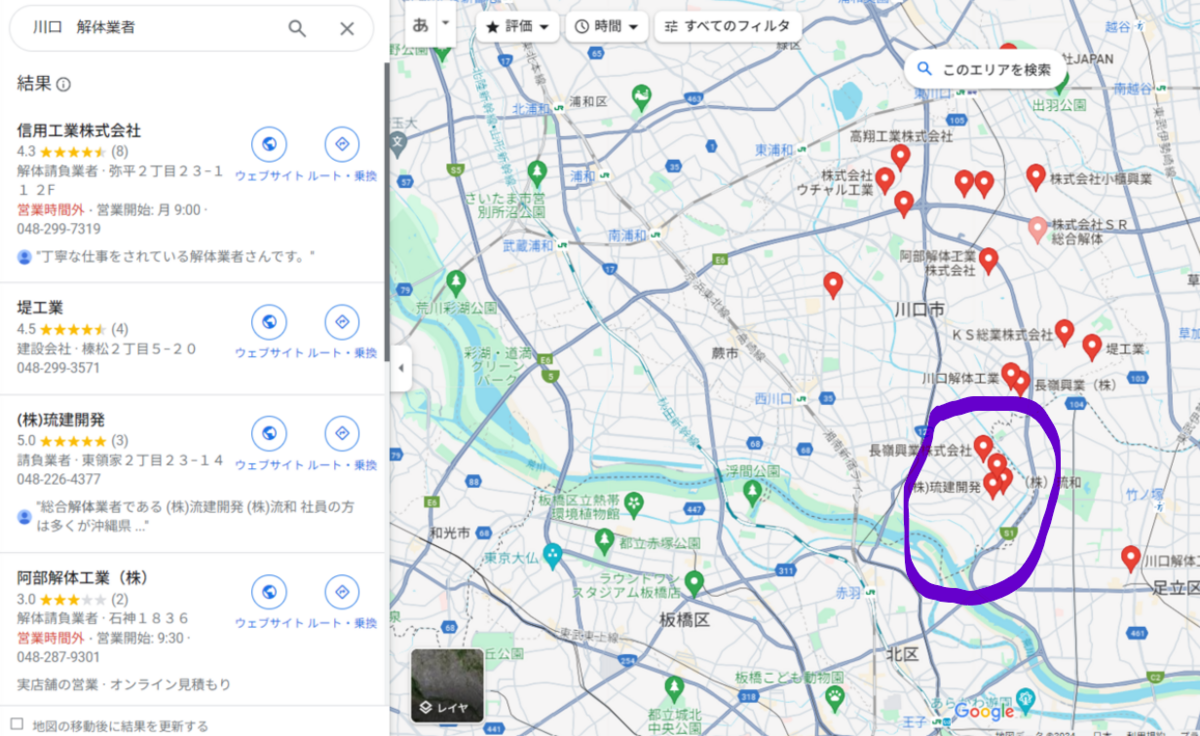Click the results list scrollbar
This screenshot has width=1200, height=736.
[386, 210]
